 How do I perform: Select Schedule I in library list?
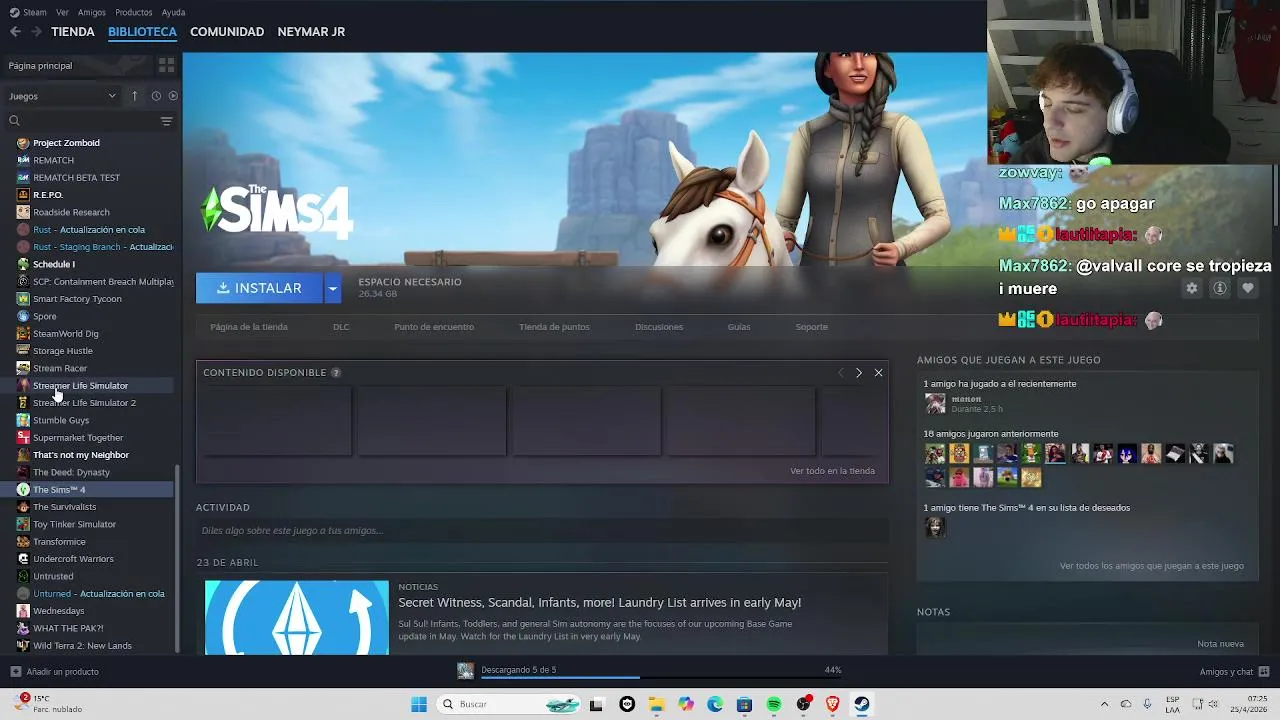point(54,264)
